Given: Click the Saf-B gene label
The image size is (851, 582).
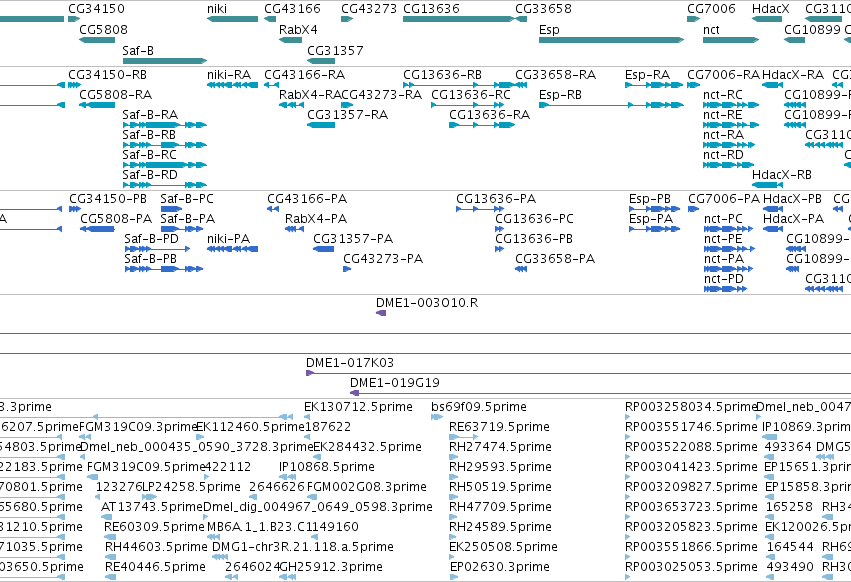Looking at the screenshot, I should [138, 50].
